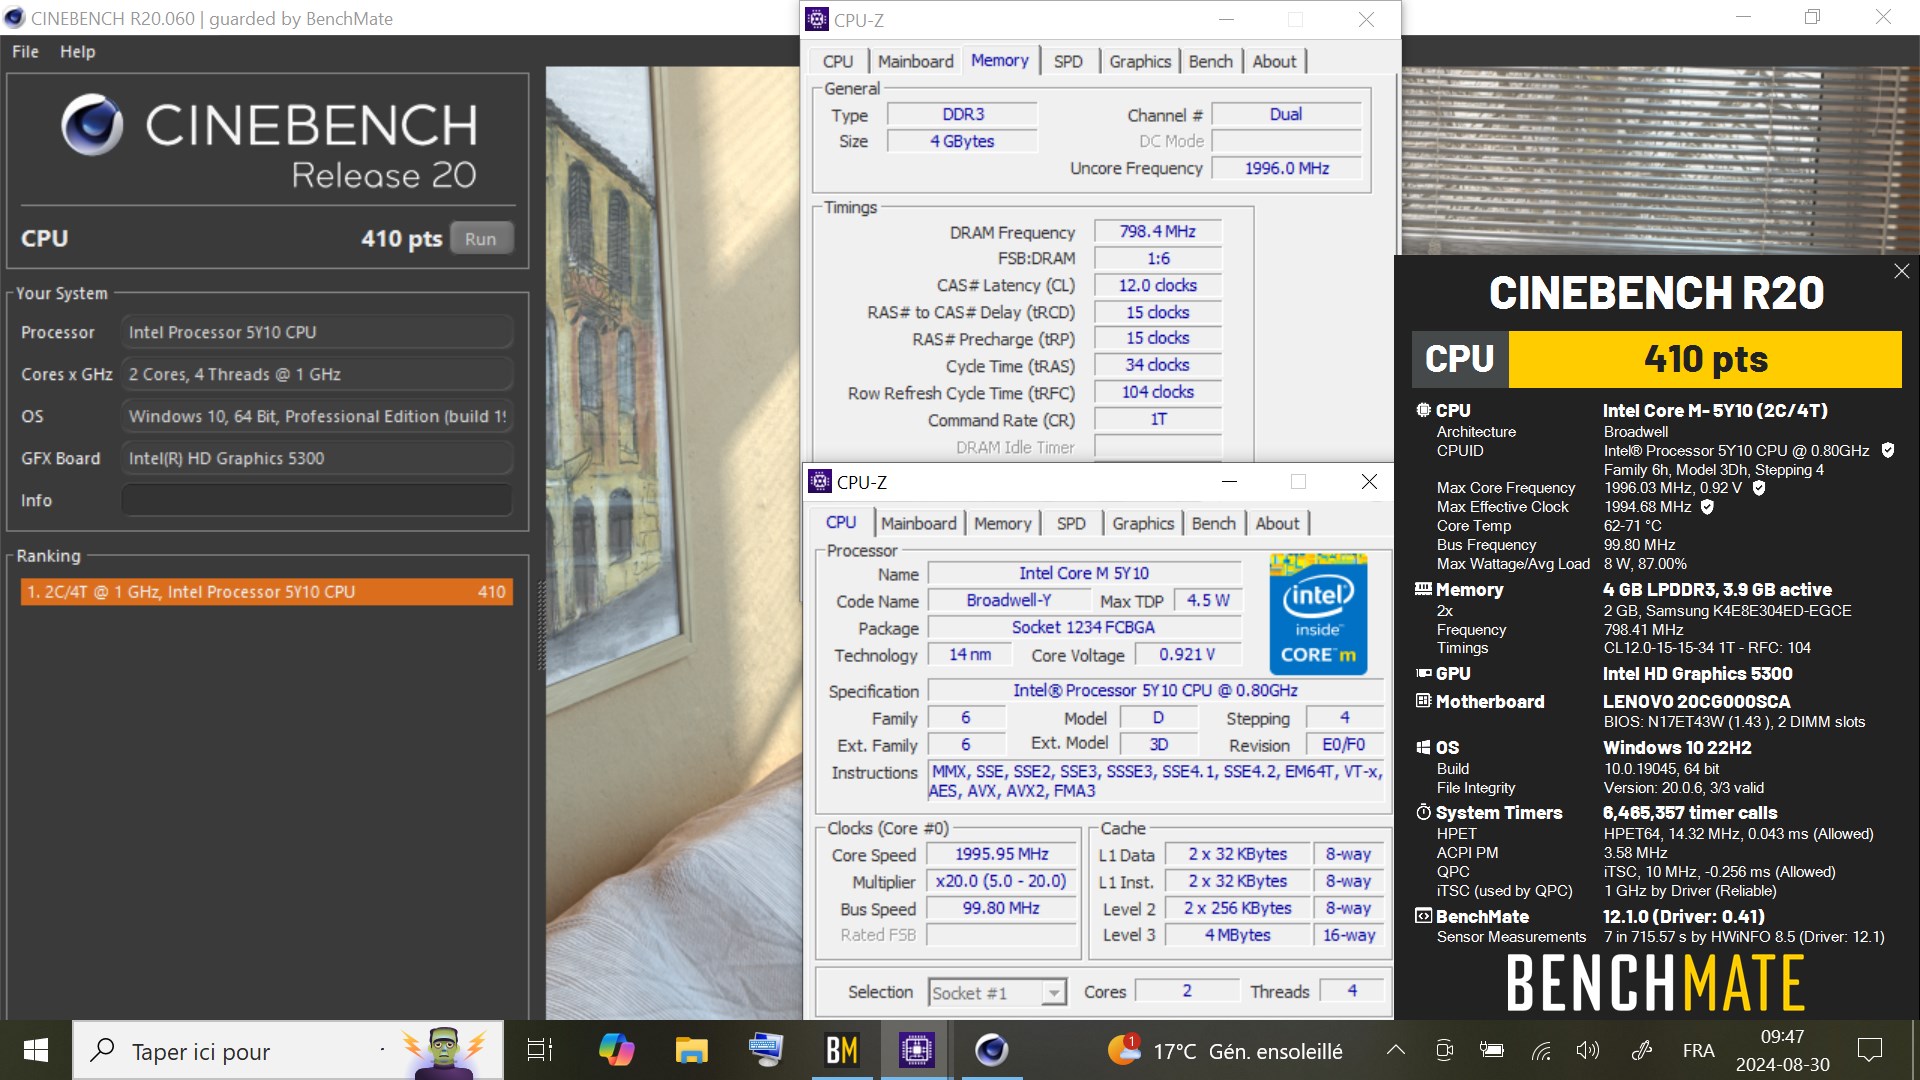Open Task View from taskbar
The image size is (1920, 1080).
(x=539, y=1050)
